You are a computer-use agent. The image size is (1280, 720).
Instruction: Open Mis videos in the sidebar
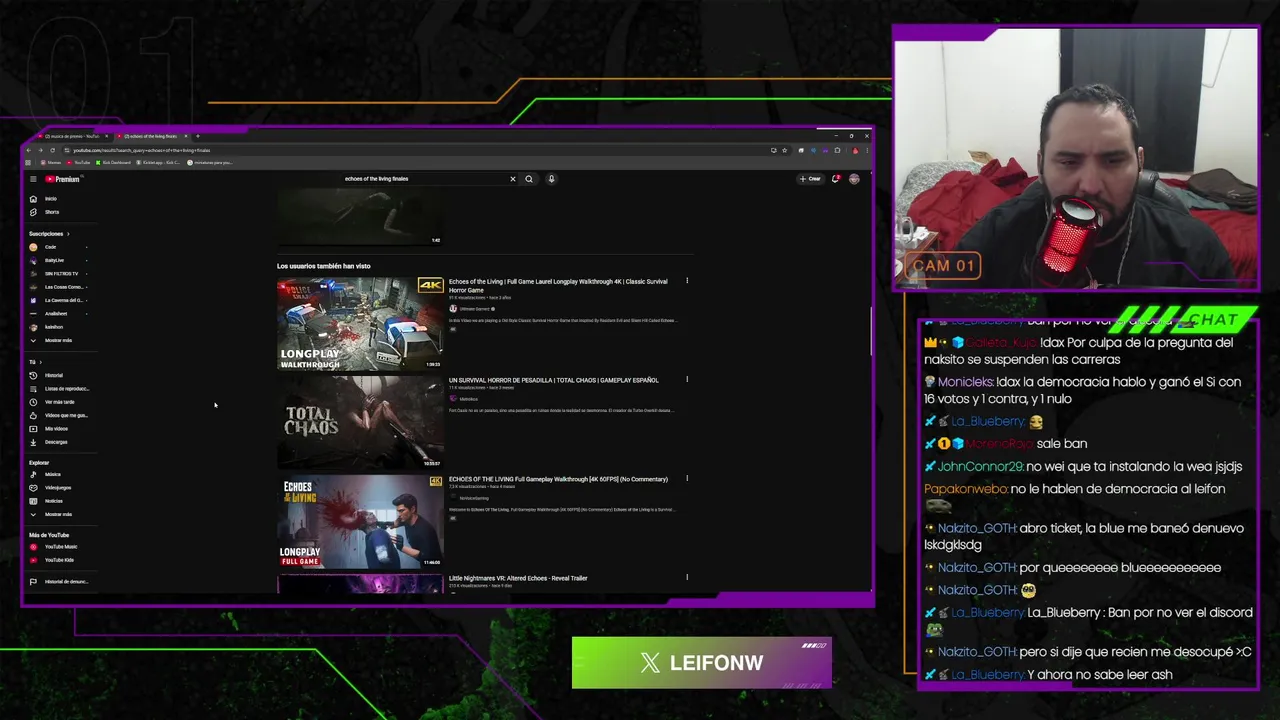click(x=56, y=429)
